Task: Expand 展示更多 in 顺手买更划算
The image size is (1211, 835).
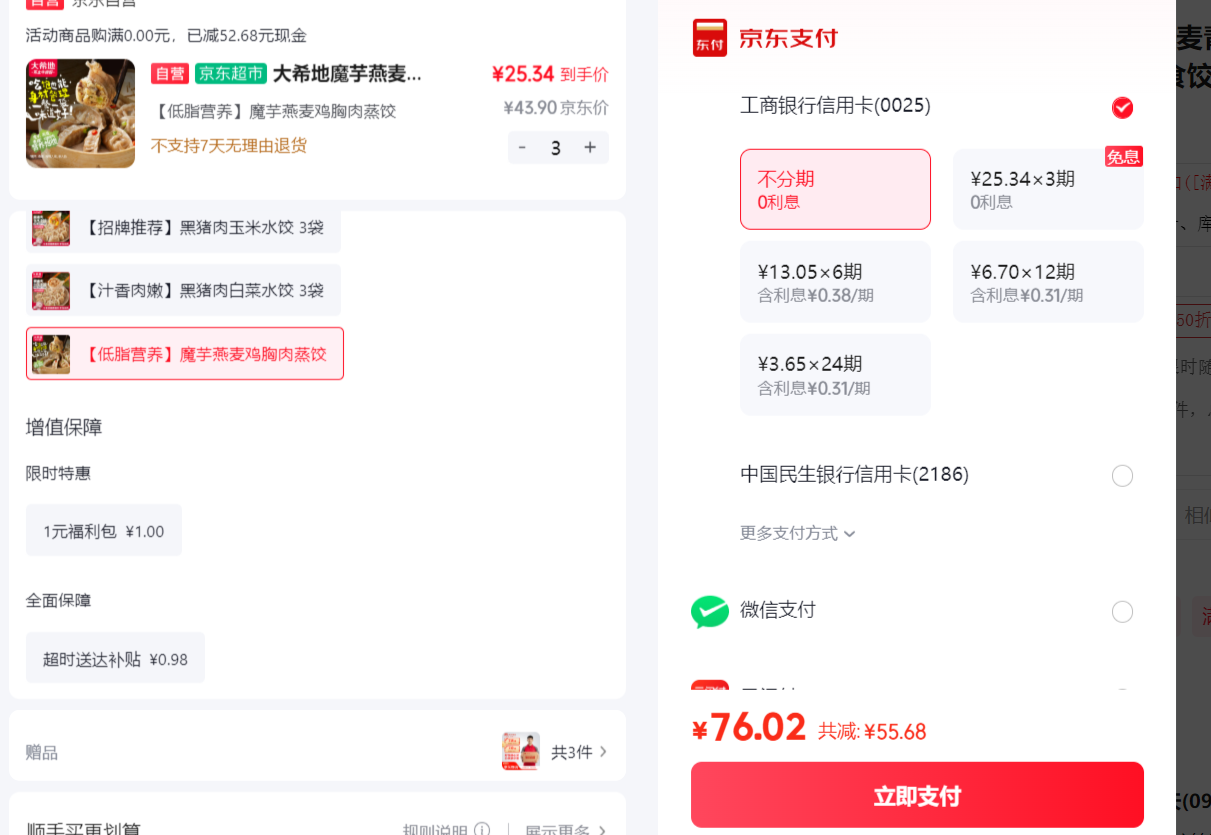Action: (x=566, y=830)
